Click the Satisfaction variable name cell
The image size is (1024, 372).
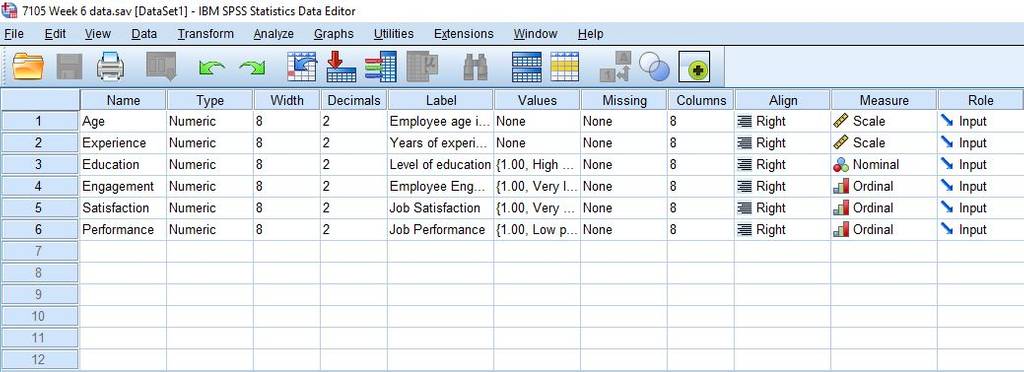123,208
